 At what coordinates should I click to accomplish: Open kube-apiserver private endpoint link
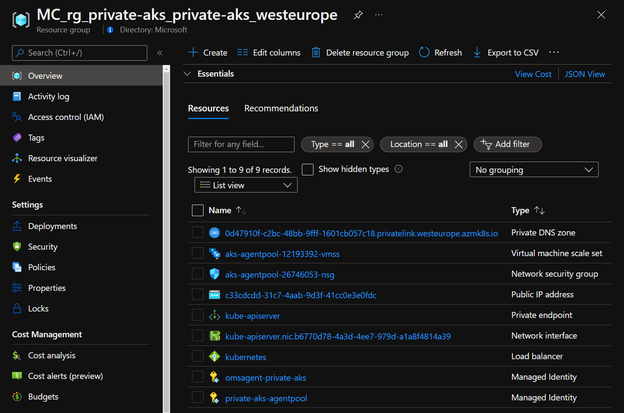[x=253, y=316]
